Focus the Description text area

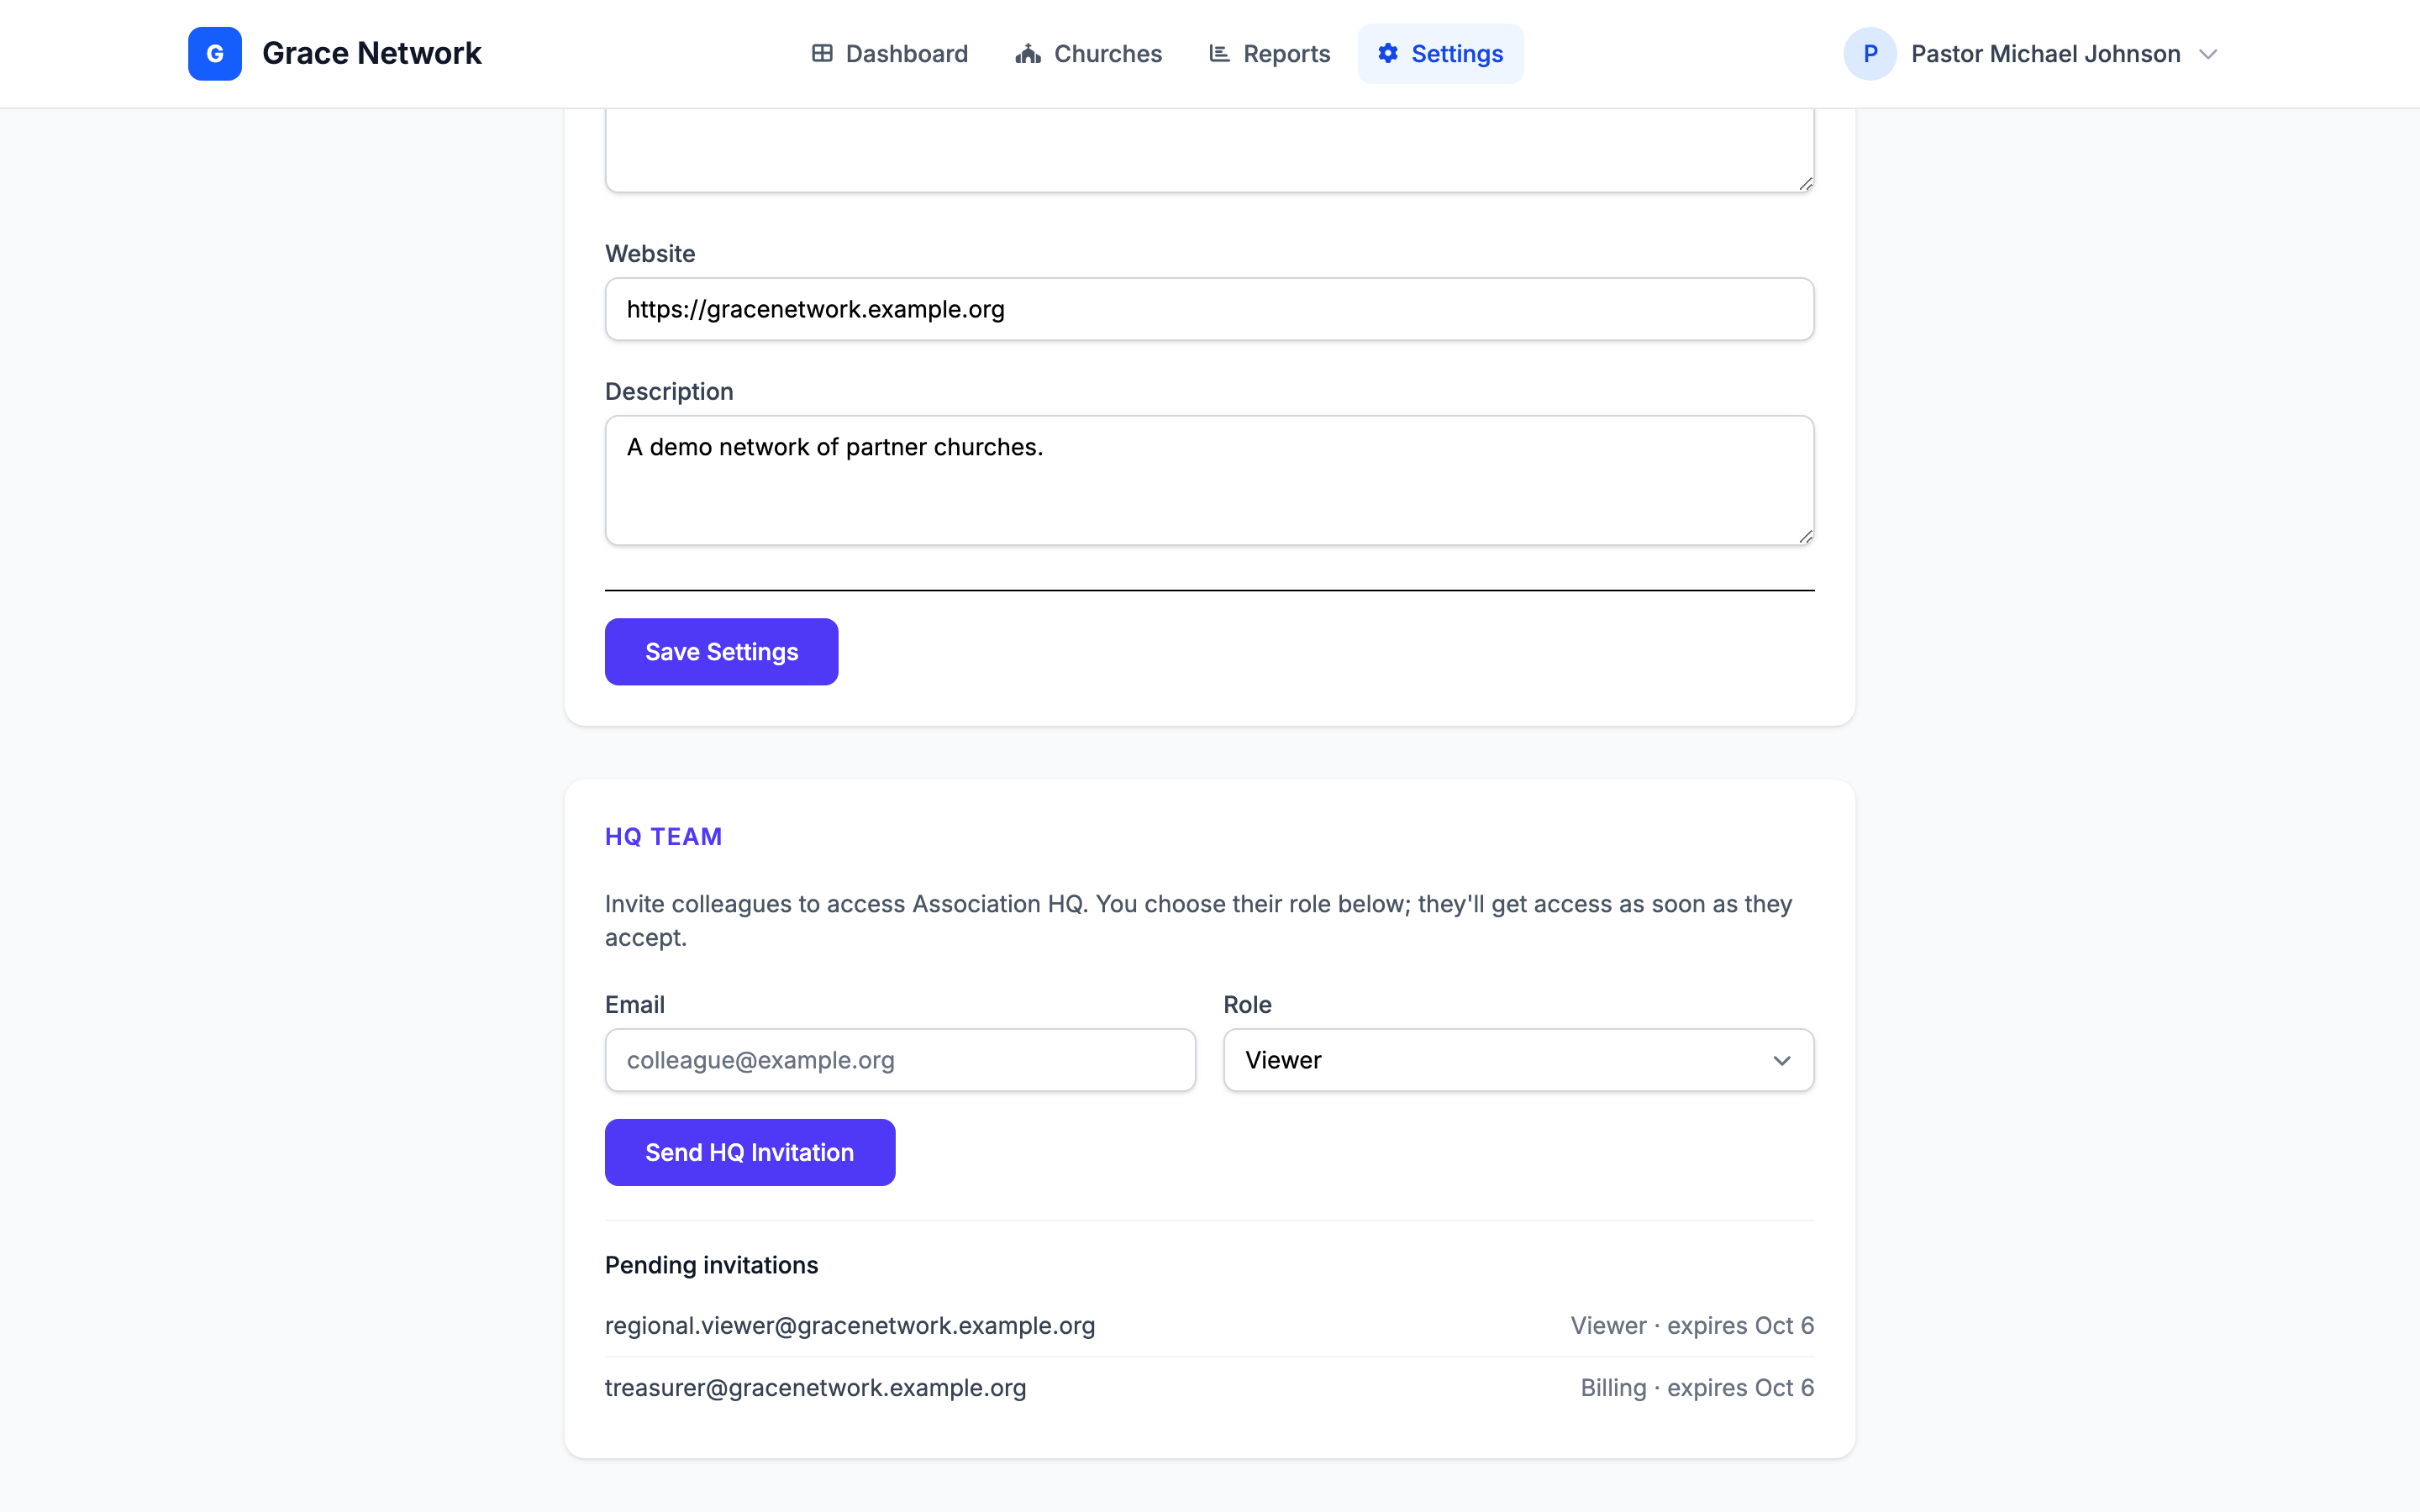point(1209,481)
